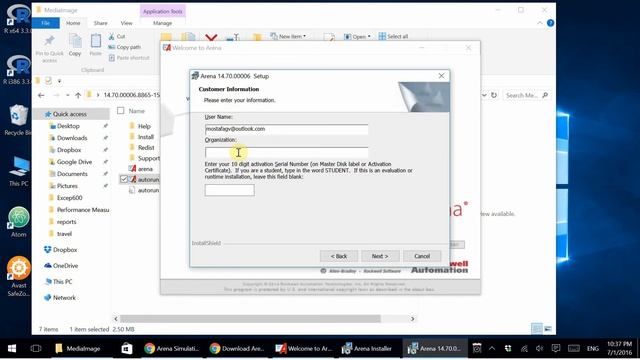Switch to the Home ribbon tab
The width and height of the screenshot is (640, 360).
(73, 23)
